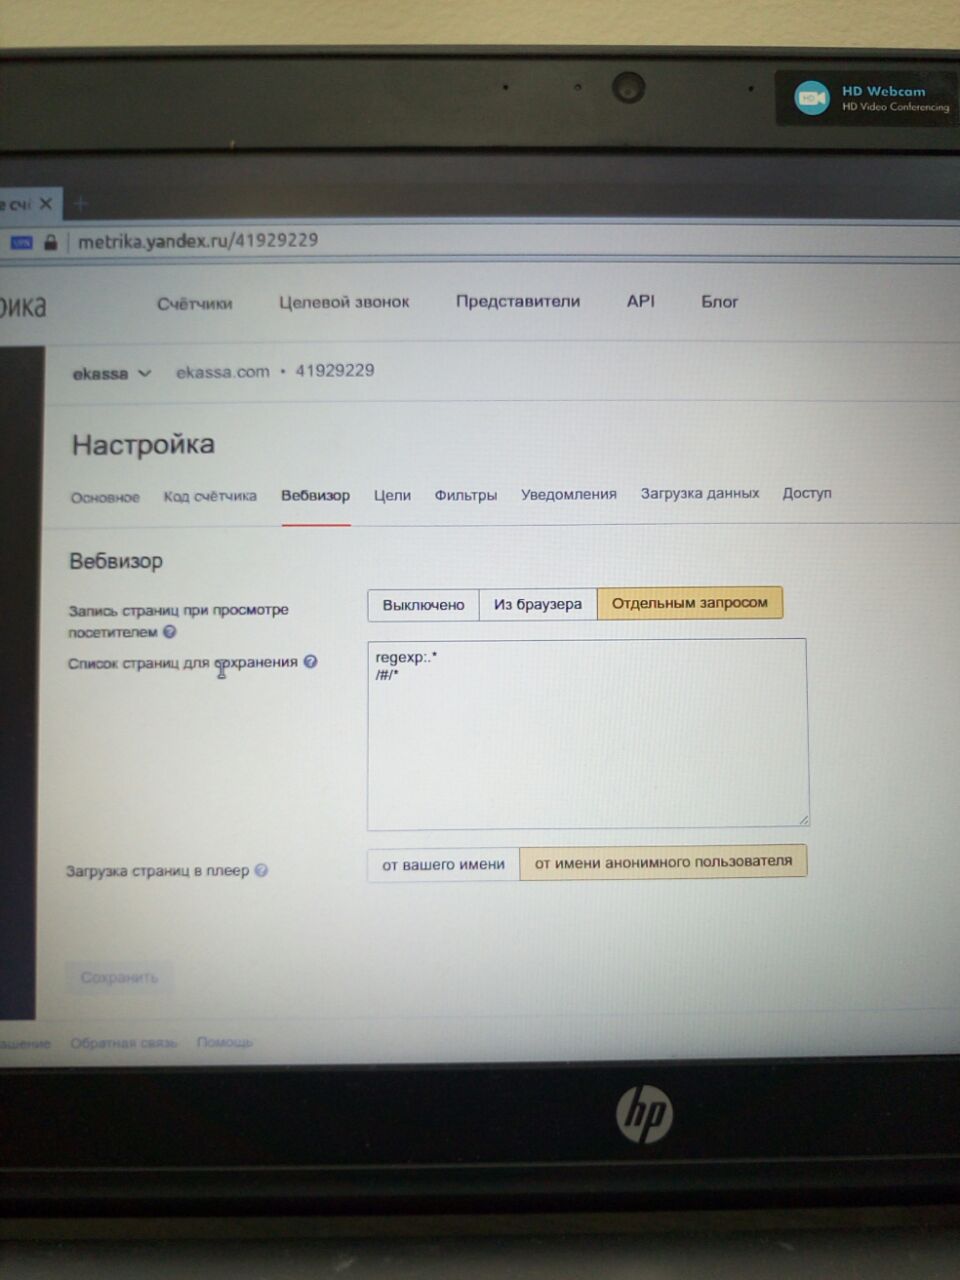960x1280 pixels.
Task: Select Отдельным запросом recording option
Action: tap(689, 603)
